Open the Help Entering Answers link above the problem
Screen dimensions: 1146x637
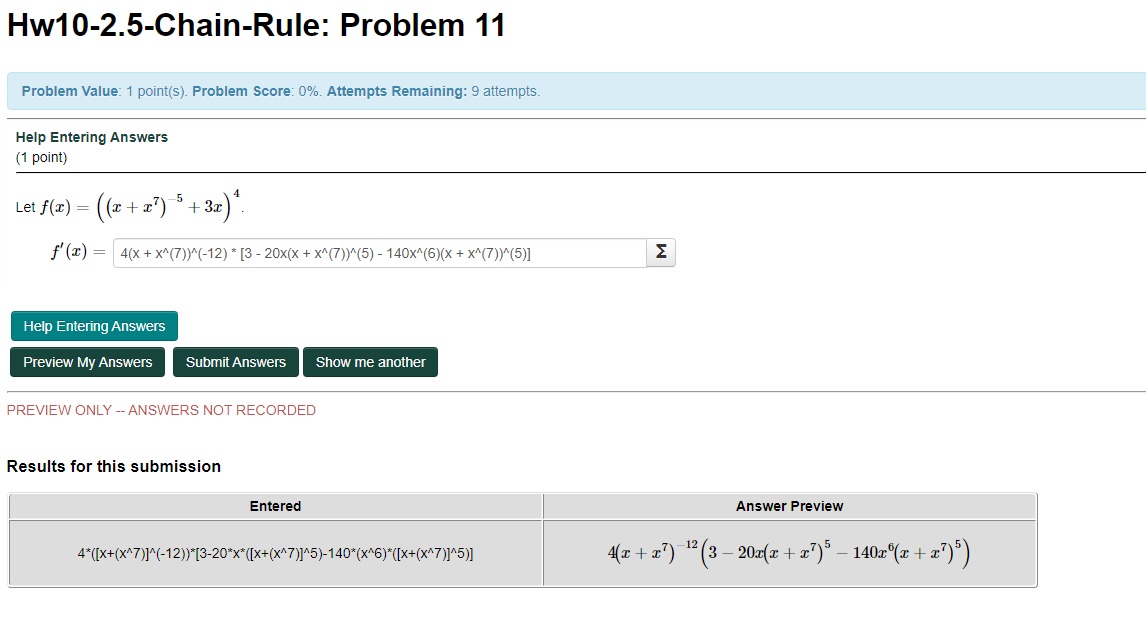coord(92,137)
